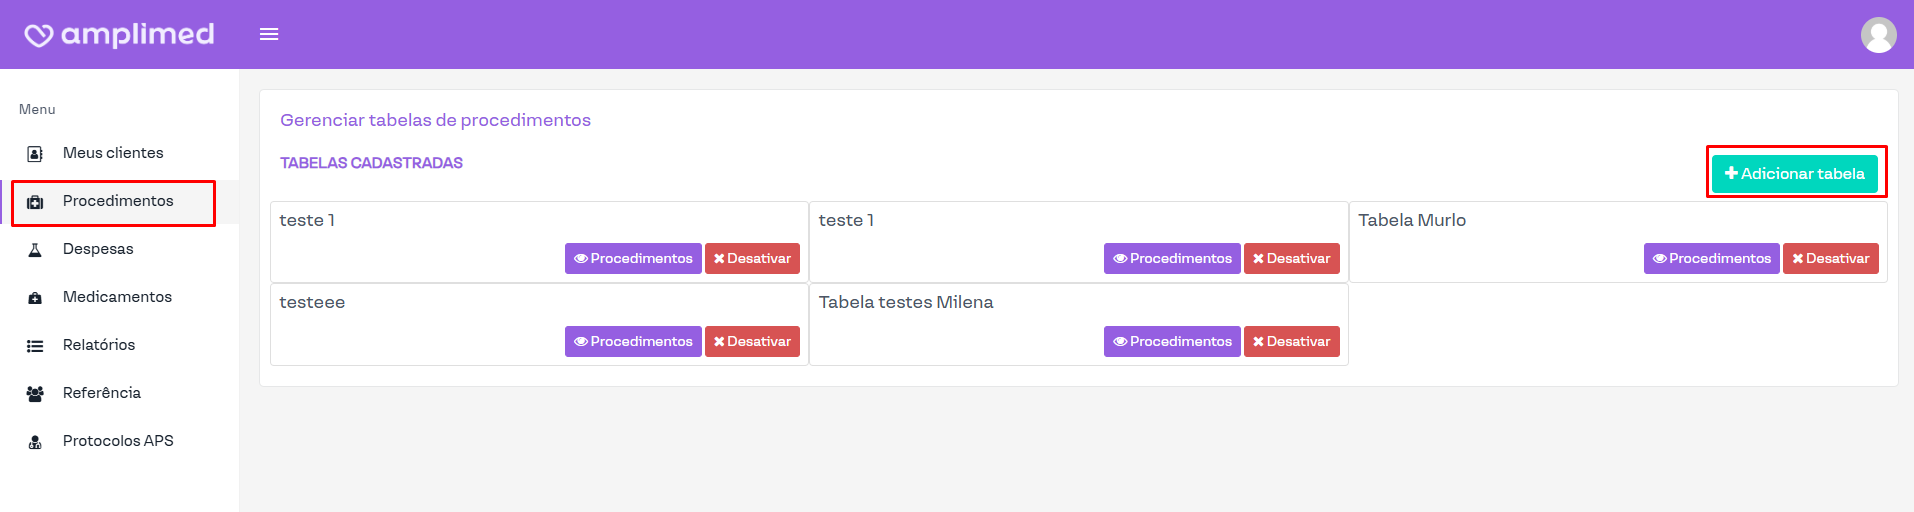Select the Tabela Murlo card title
This screenshot has height=512, width=1914.
(1412, 220)
